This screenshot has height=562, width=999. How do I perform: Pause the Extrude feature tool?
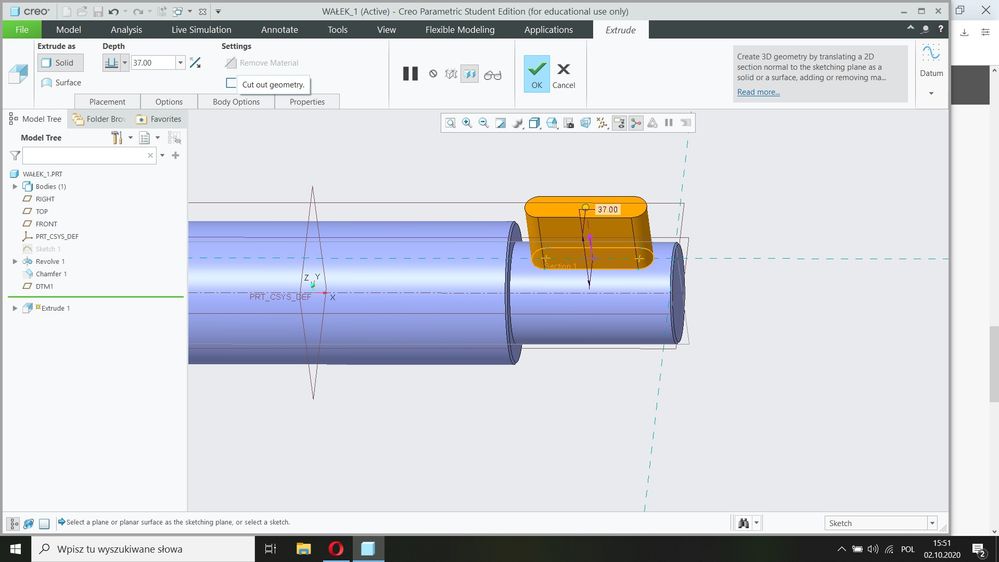(x=410, y=74)
